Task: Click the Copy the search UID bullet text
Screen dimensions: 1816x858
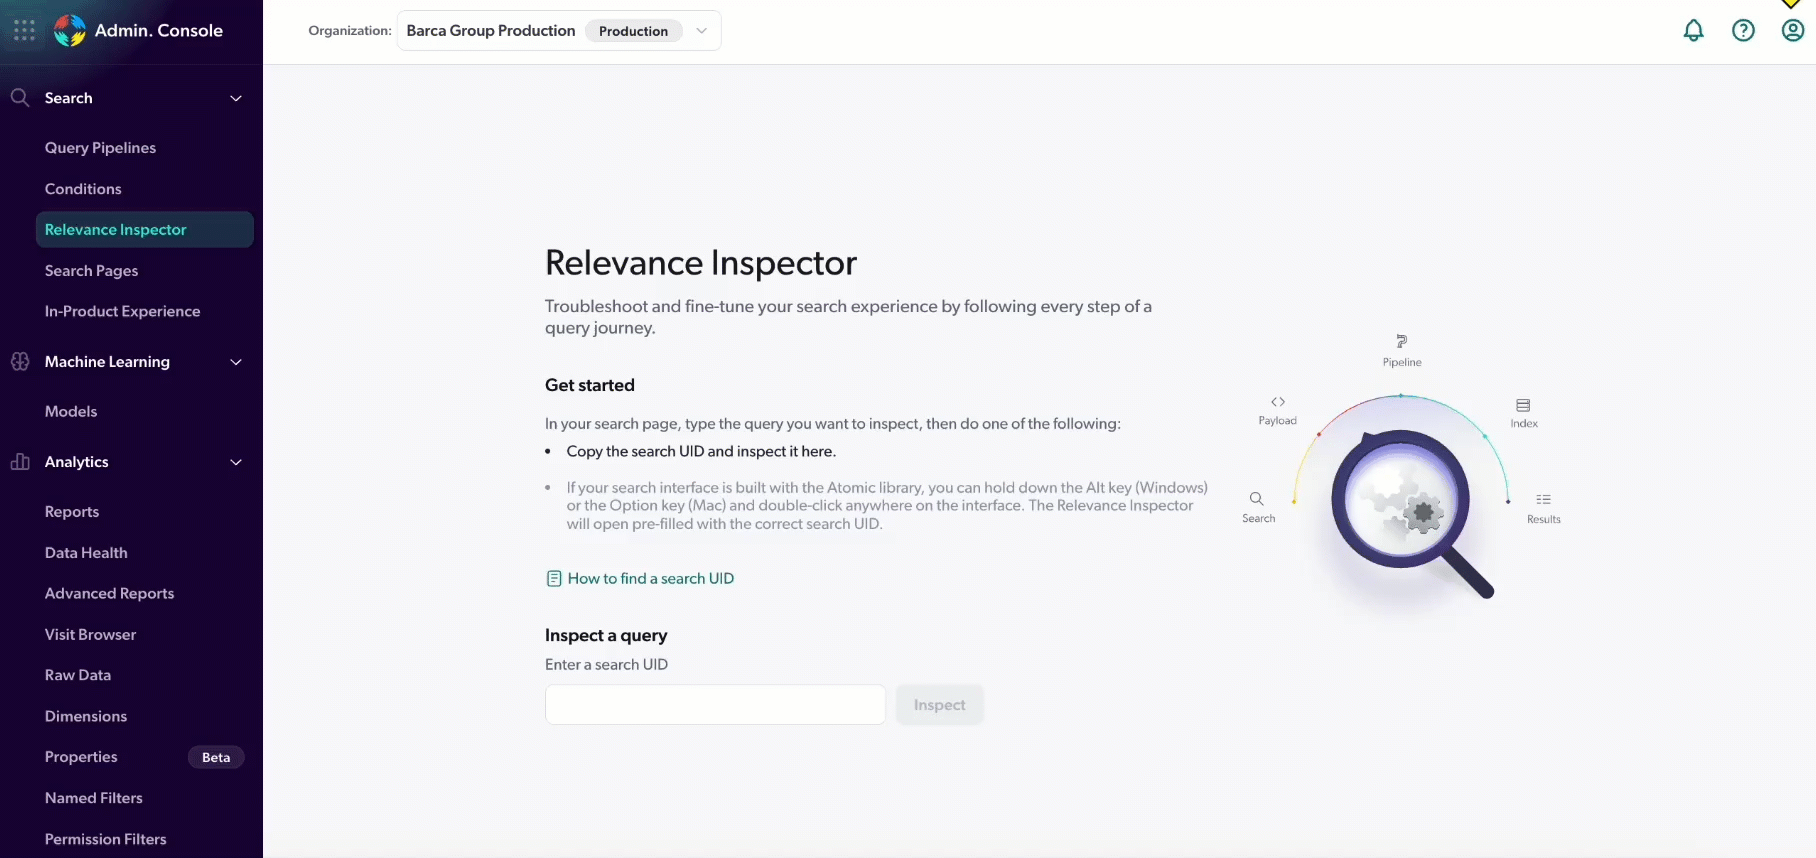Action: [701, 451]
